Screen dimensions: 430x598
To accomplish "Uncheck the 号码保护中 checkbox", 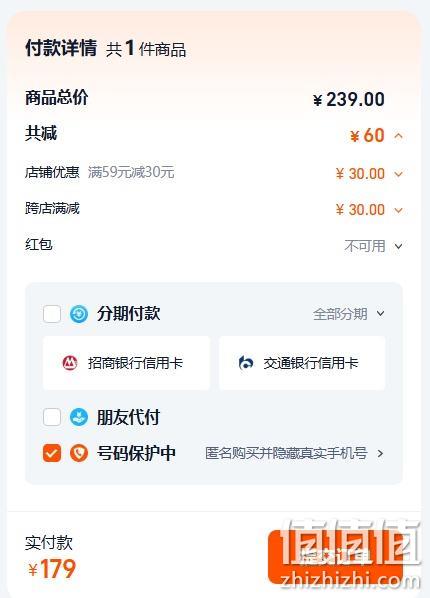I will 52,453.
